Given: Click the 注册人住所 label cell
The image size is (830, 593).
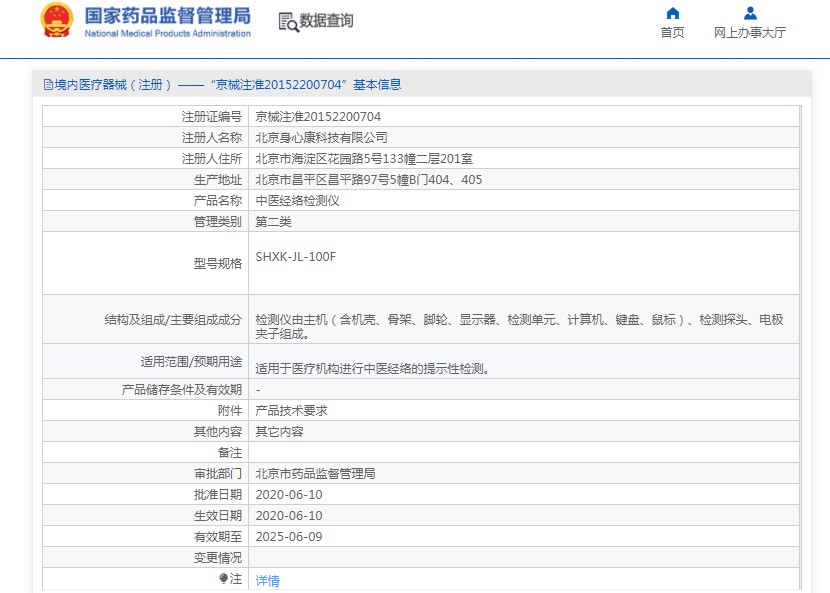Looking at the screenshot, I should [146, 158].
